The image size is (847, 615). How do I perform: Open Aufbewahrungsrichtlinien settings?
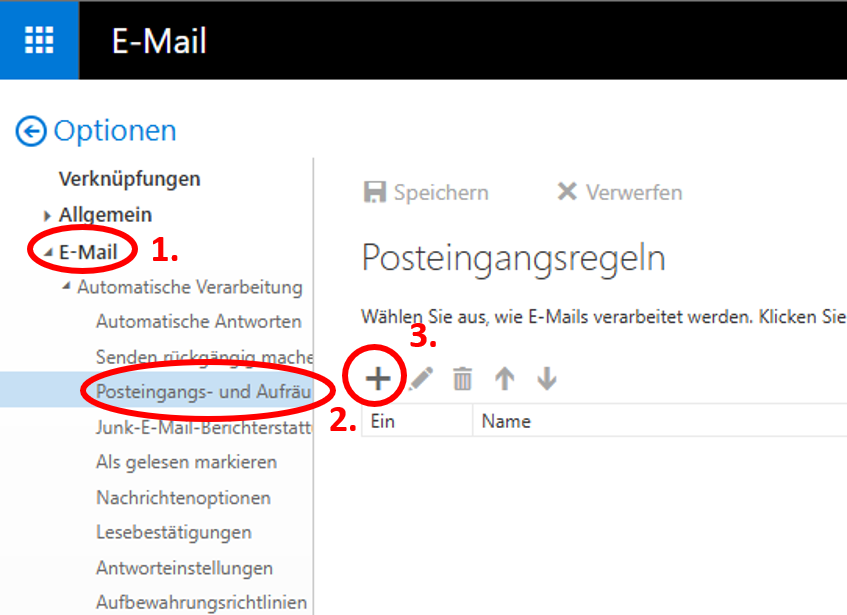[x=201, y=602]
